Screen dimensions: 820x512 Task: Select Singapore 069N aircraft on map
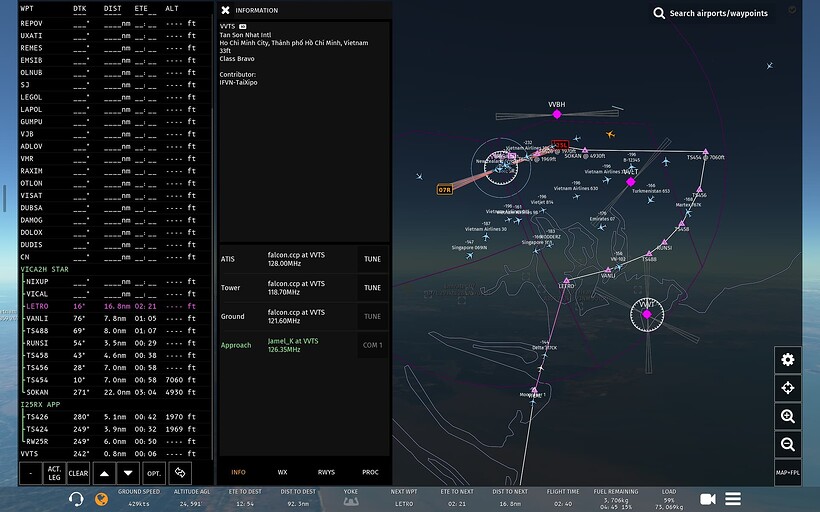469,255
